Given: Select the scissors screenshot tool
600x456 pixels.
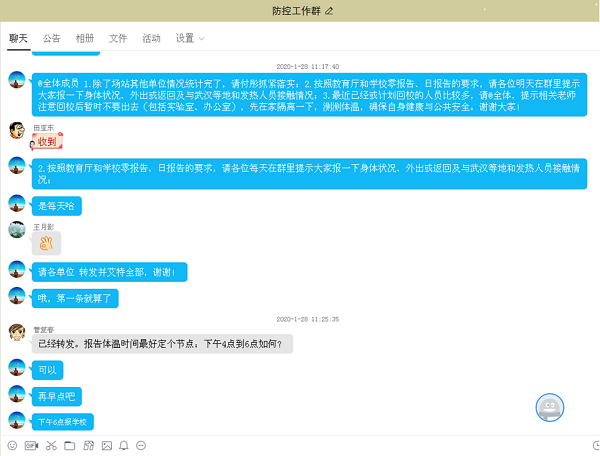Looking at the screenshot, I should tap(50, 445).
